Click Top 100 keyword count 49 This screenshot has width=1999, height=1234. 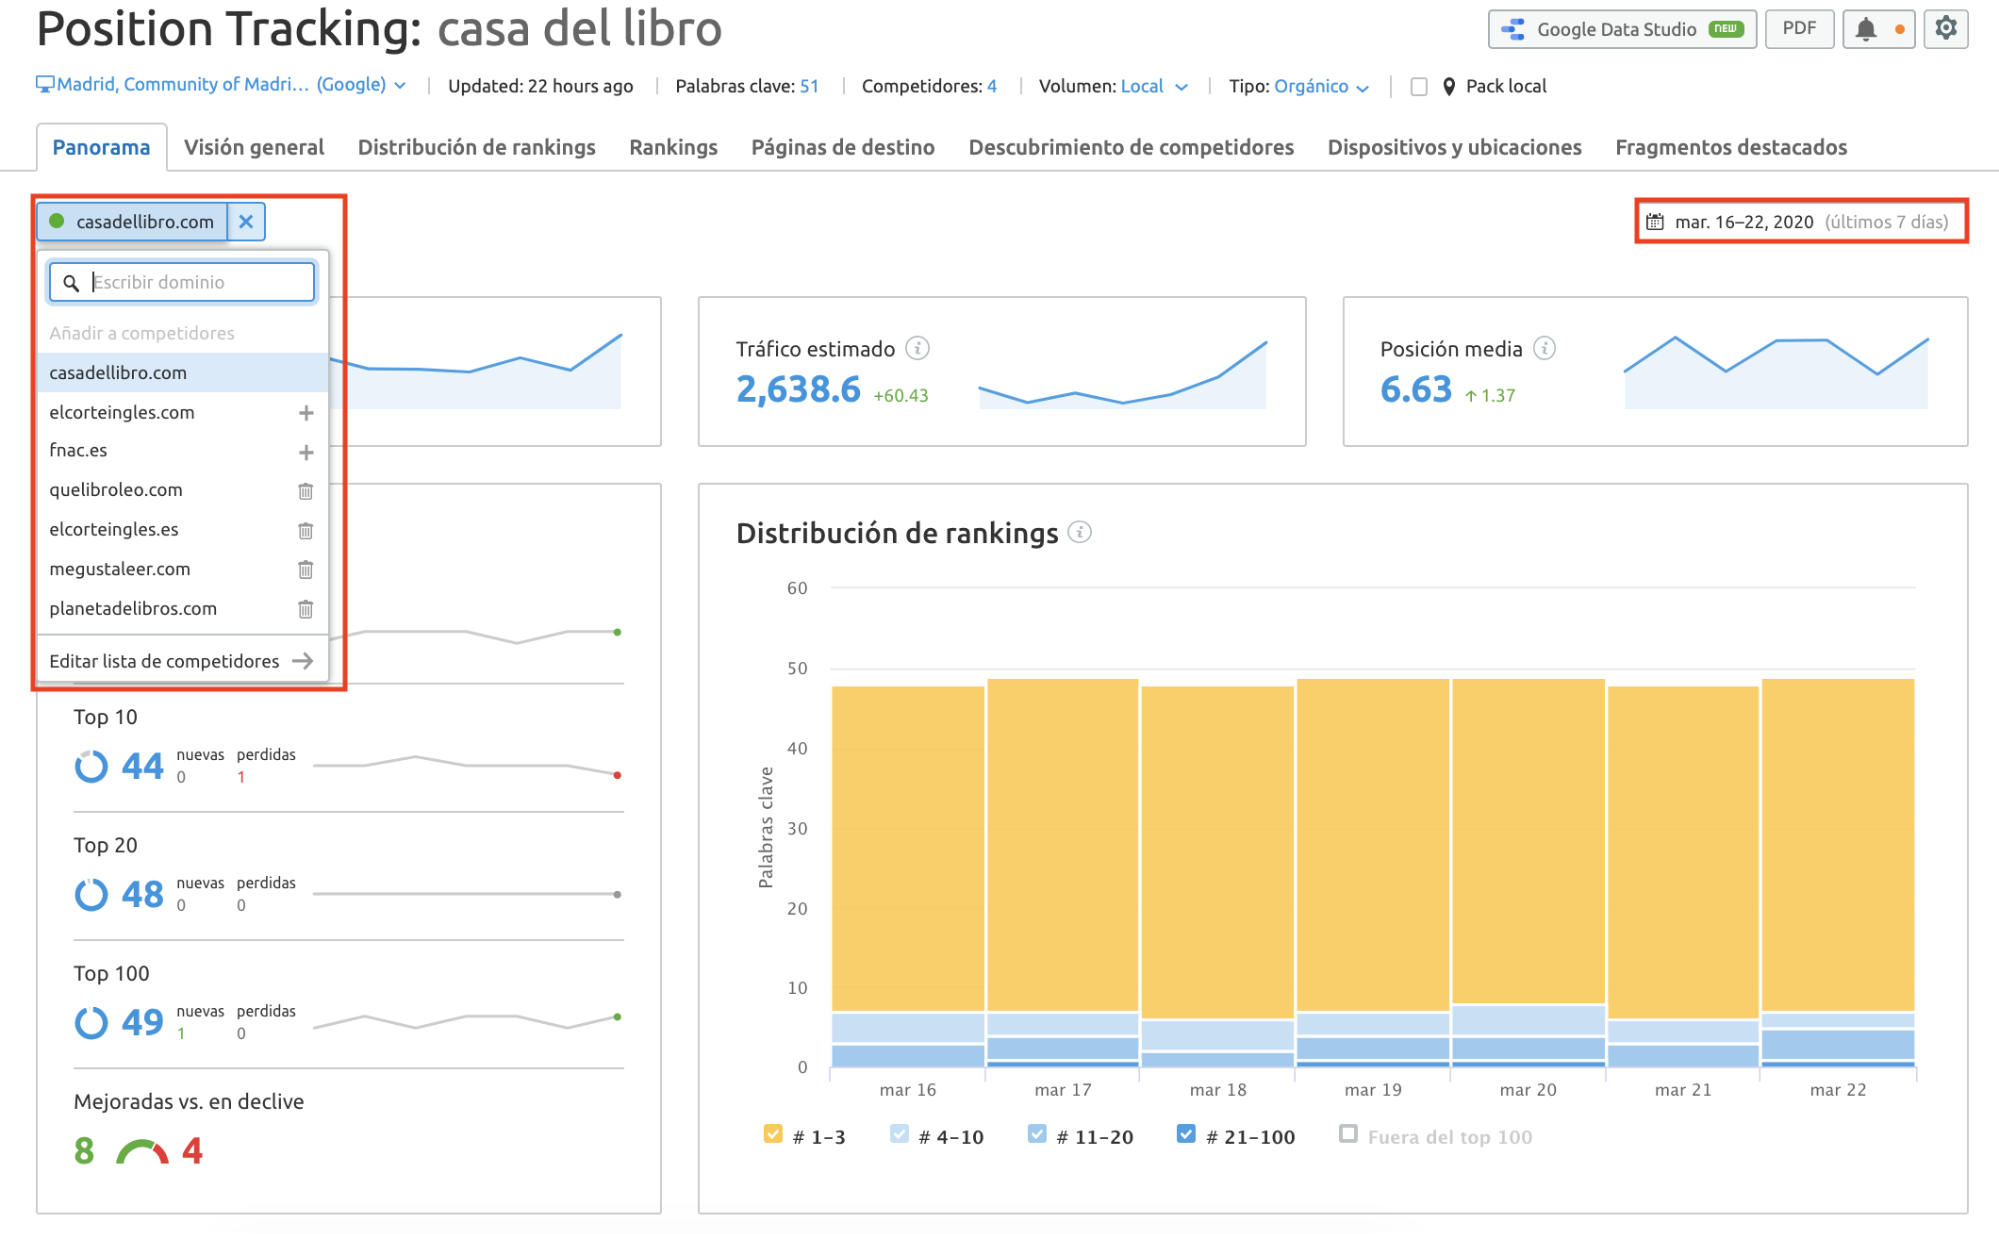[142, 1022]
